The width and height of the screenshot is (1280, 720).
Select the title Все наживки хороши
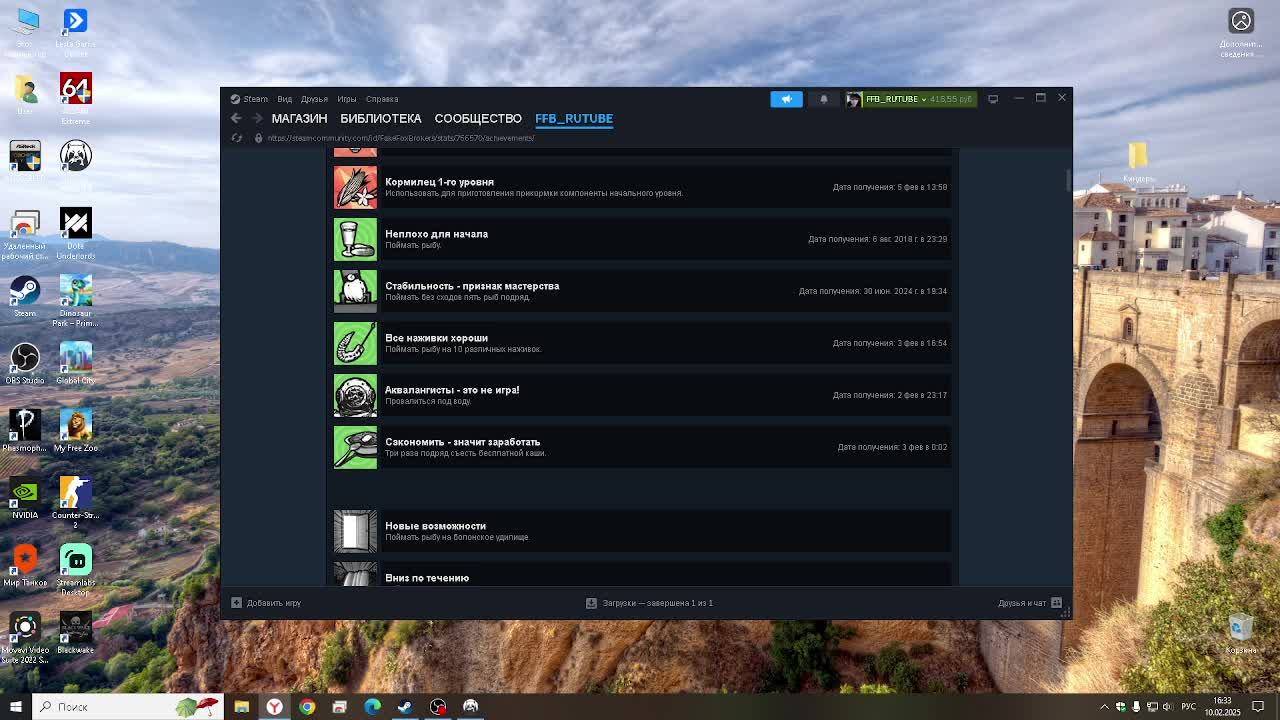[x=436, y=338]
